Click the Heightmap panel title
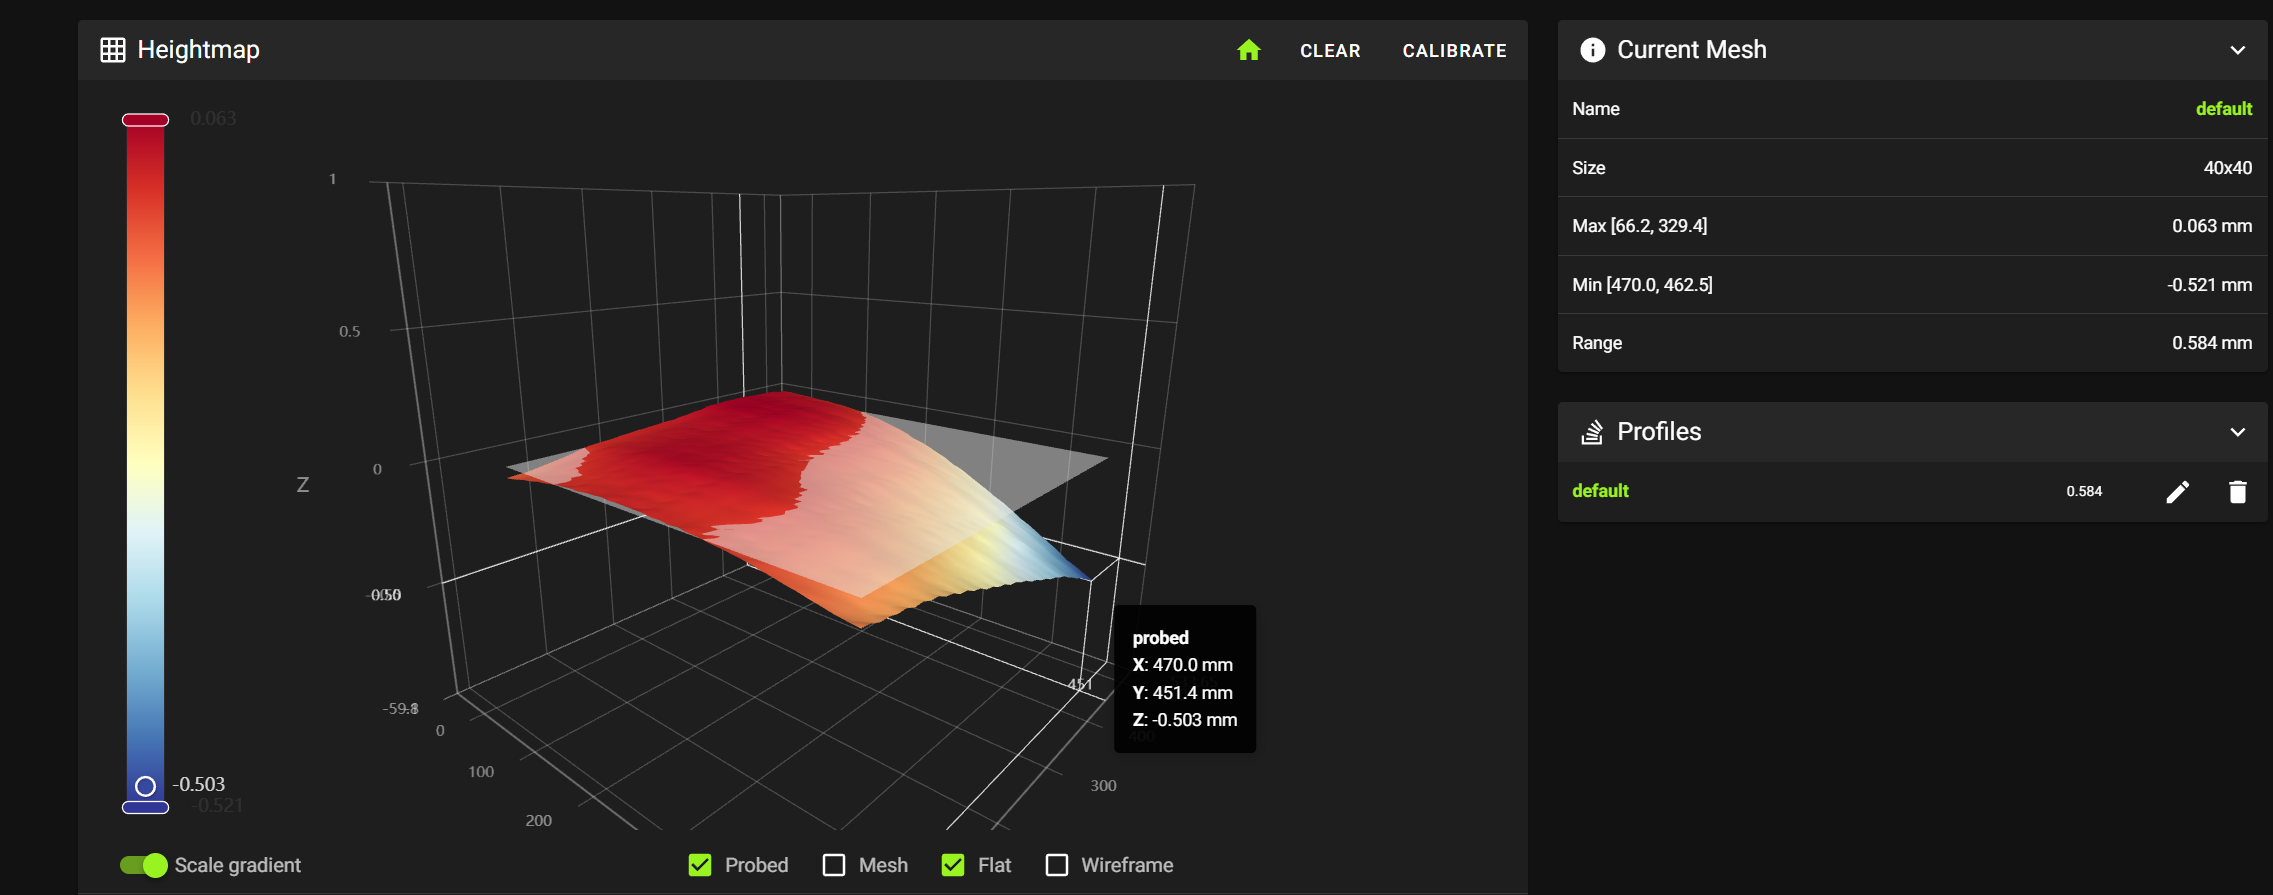2273x895 pixels. click(198, 50)
